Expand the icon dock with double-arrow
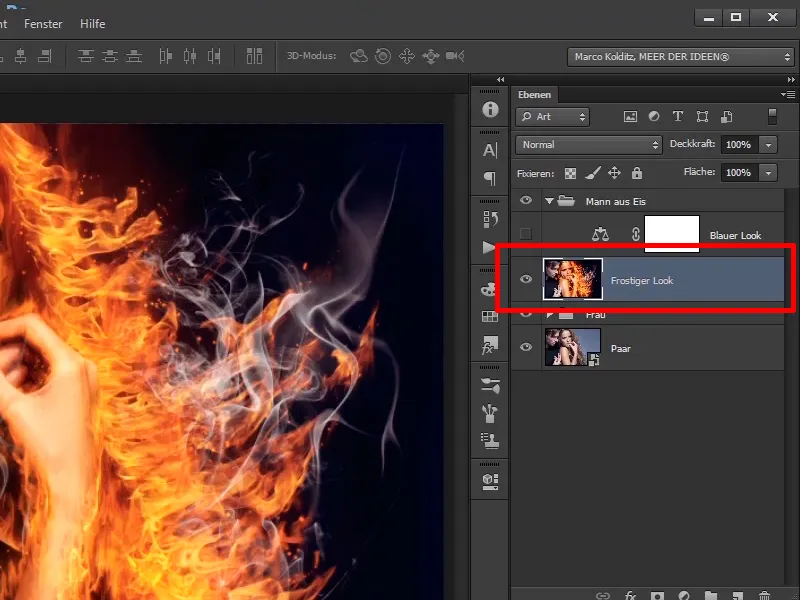 tap(501, 80)
